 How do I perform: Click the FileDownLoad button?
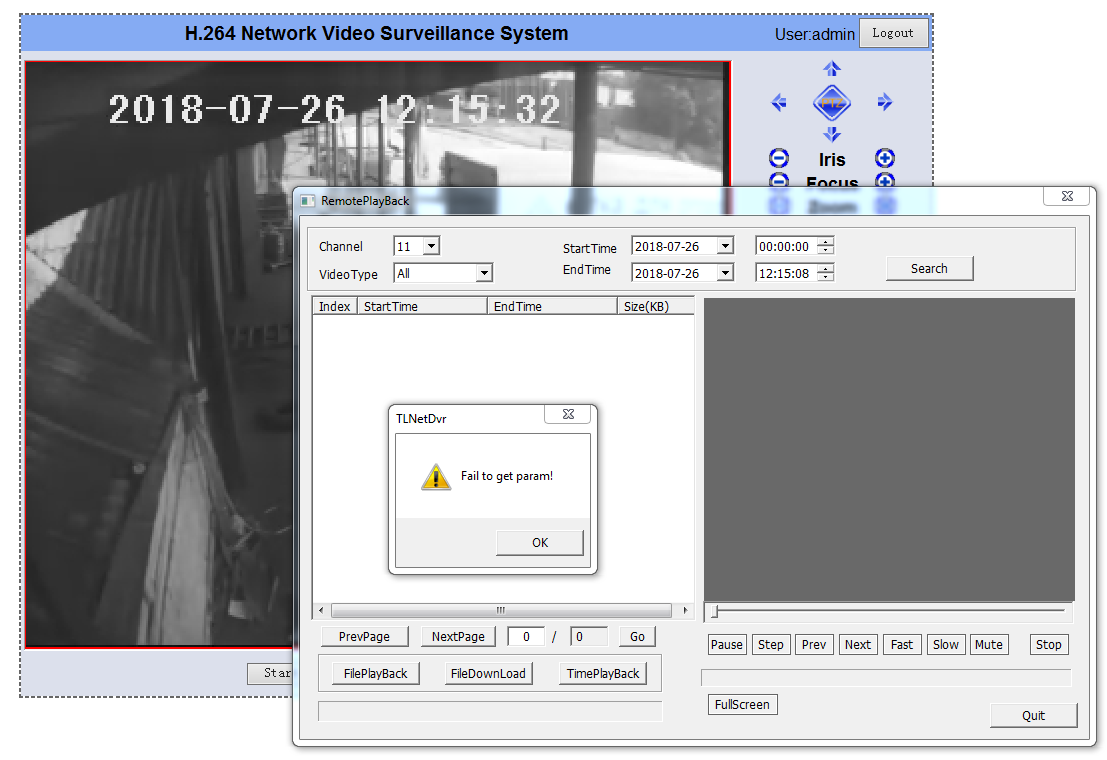click(489, 674)
